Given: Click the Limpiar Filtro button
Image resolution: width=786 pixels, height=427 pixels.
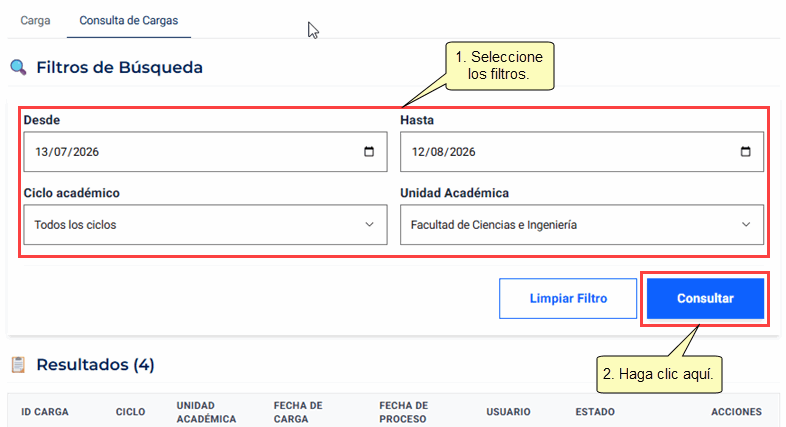Looking at the screenshot, I should click(568, 298).
